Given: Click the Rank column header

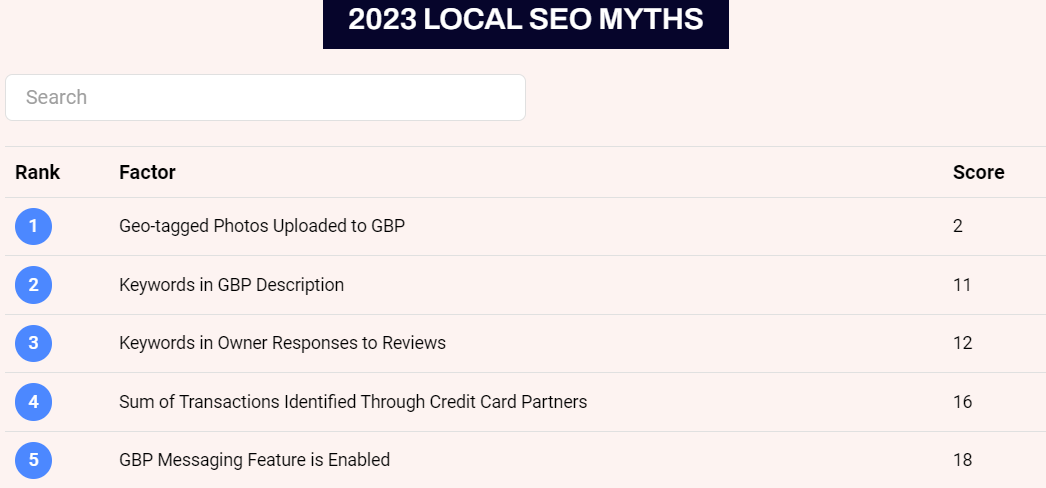Looking at the screenshot, I should 38,172.
